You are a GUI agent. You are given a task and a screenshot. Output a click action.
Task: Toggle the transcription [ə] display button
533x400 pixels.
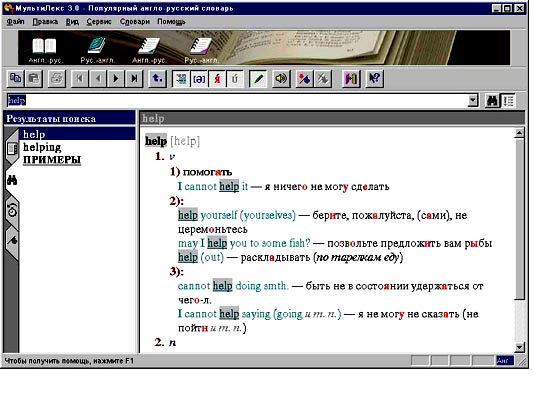coord(199,79)
